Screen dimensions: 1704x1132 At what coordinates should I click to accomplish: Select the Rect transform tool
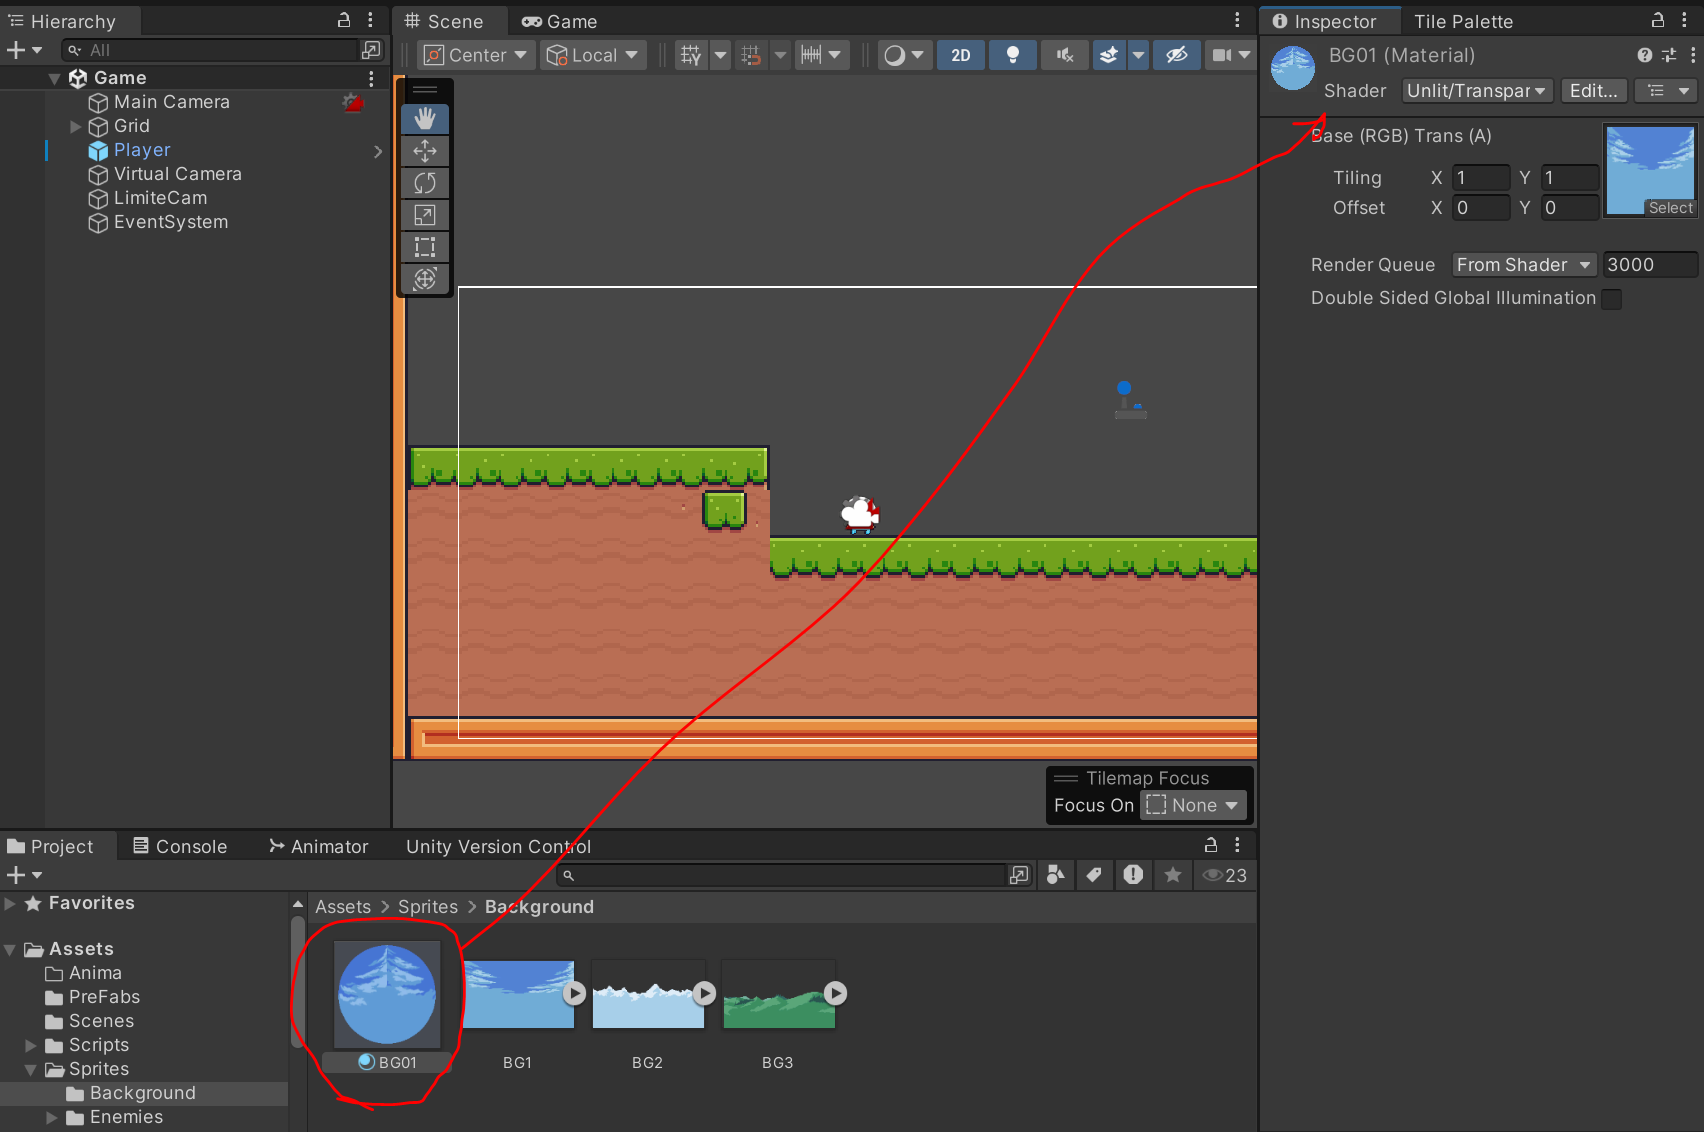(425, 247)
